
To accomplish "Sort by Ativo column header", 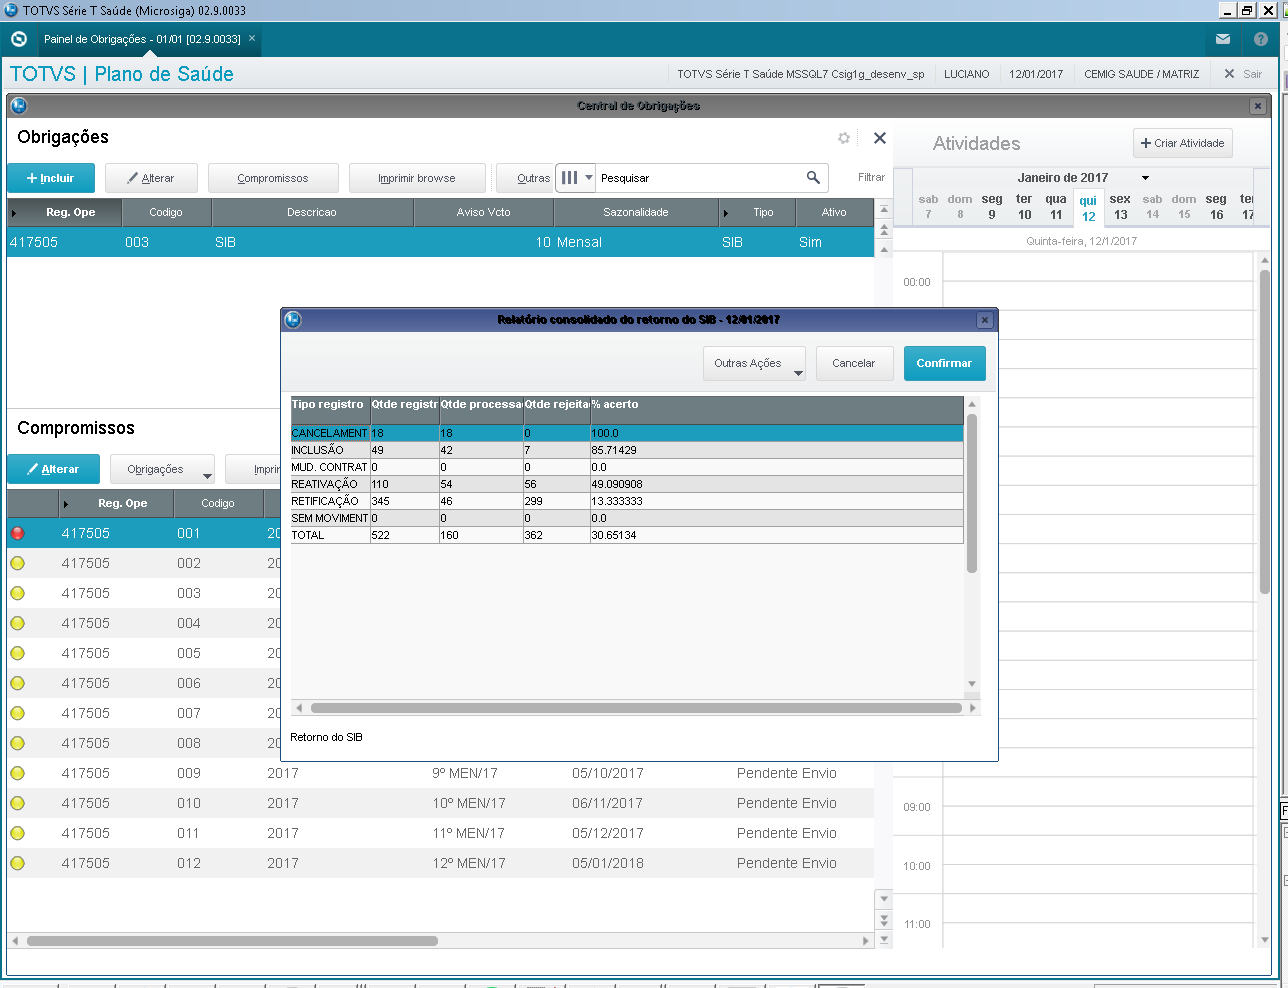I will [x=834, y=212].
